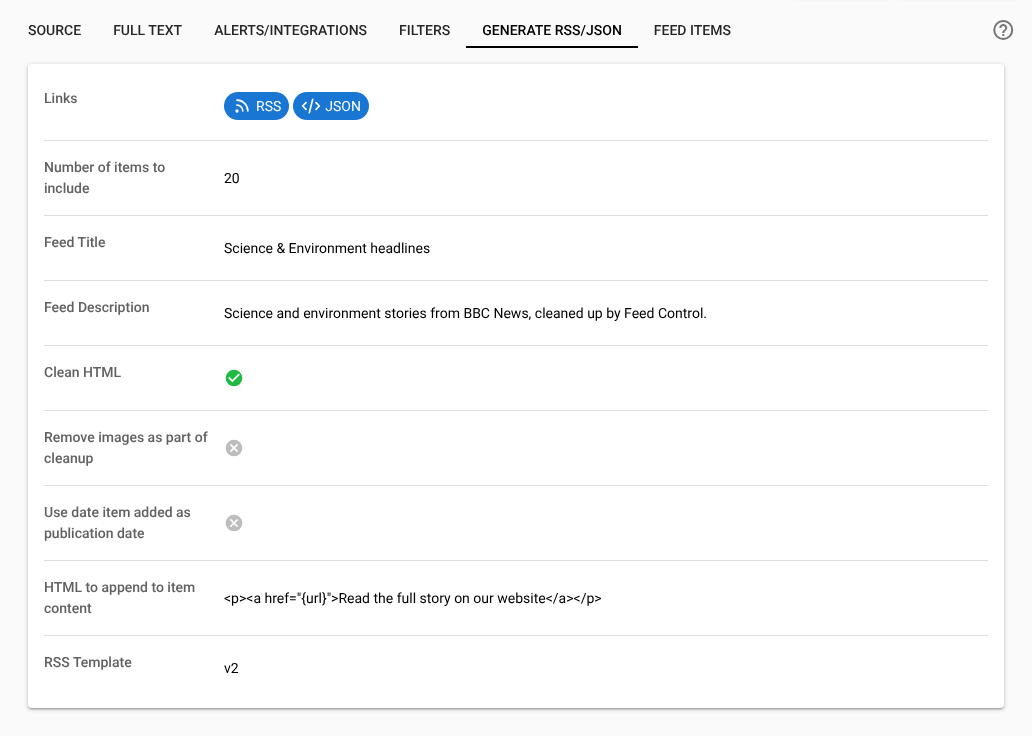Toggle Use date item added as publication date

tap(234, 523)
